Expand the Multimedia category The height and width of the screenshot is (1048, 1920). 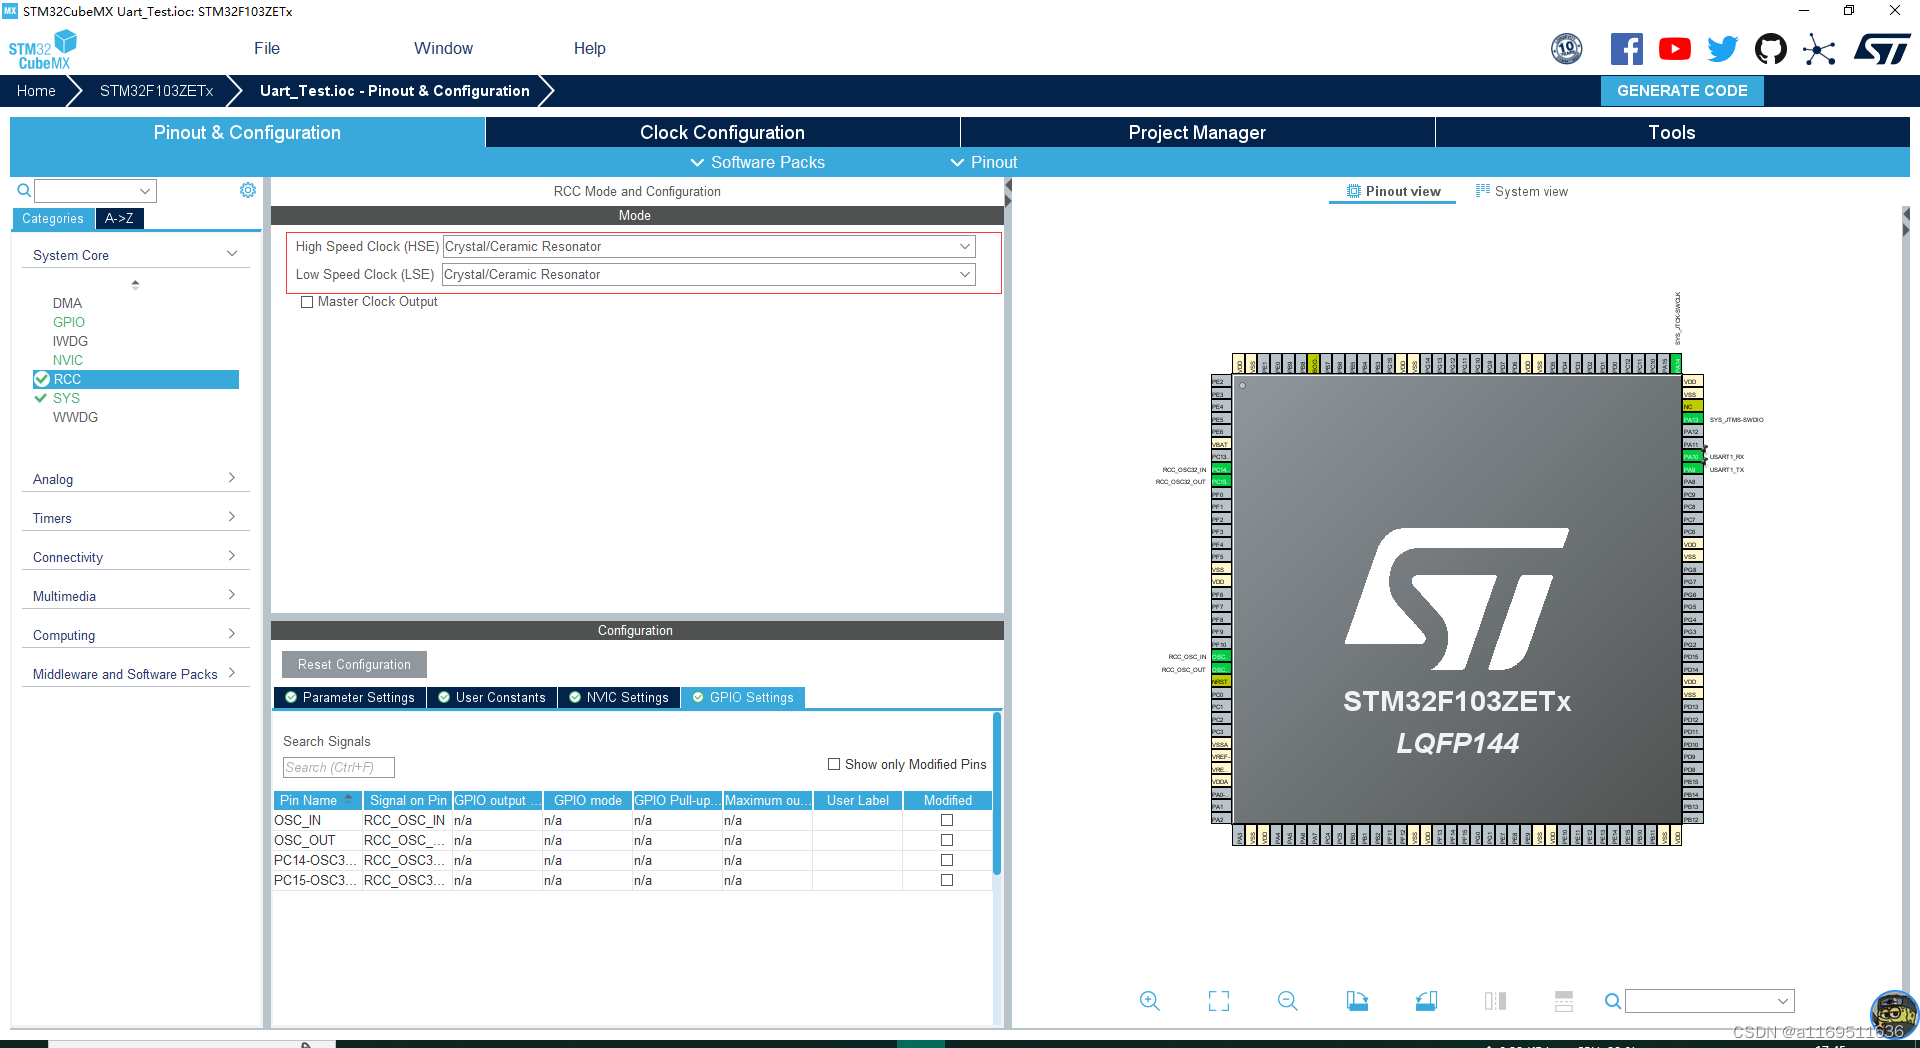(x=135, y=596)
